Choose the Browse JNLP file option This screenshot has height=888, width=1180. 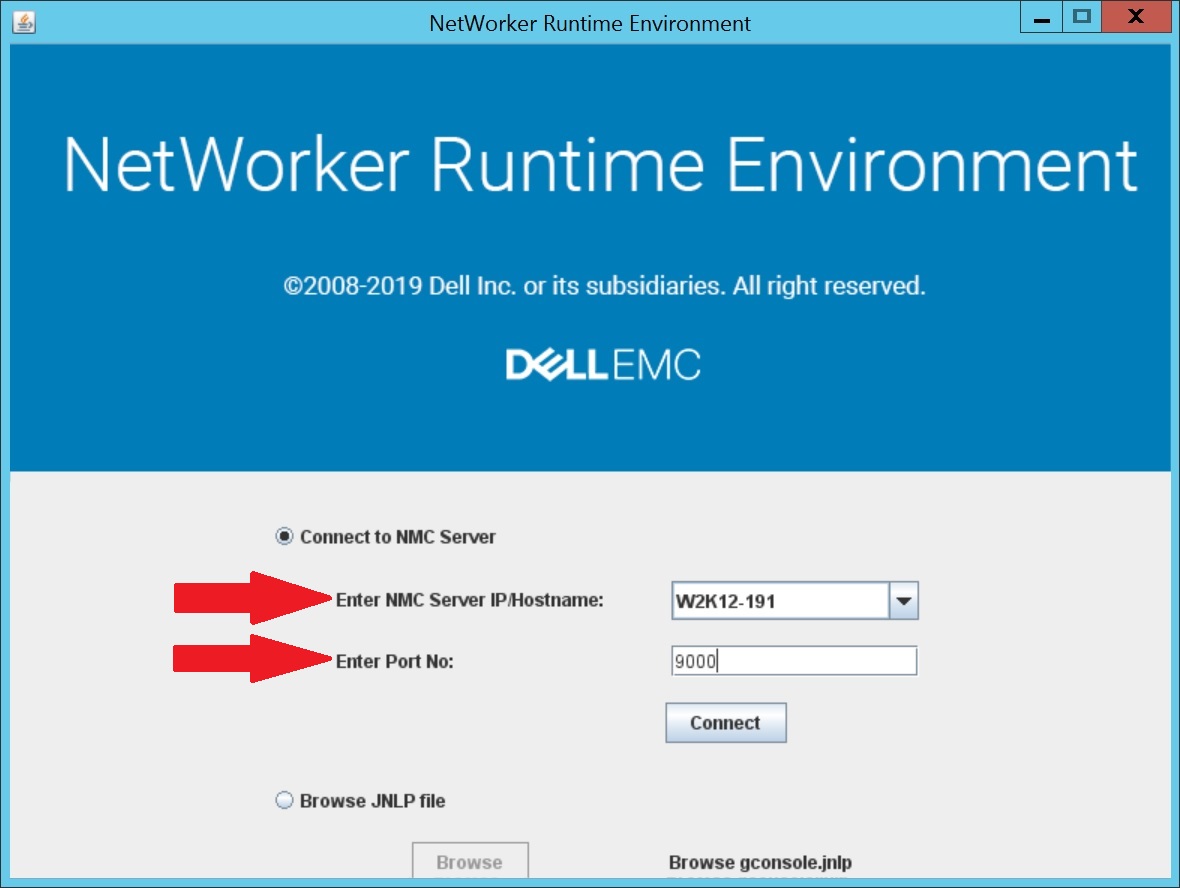point(284,801)
